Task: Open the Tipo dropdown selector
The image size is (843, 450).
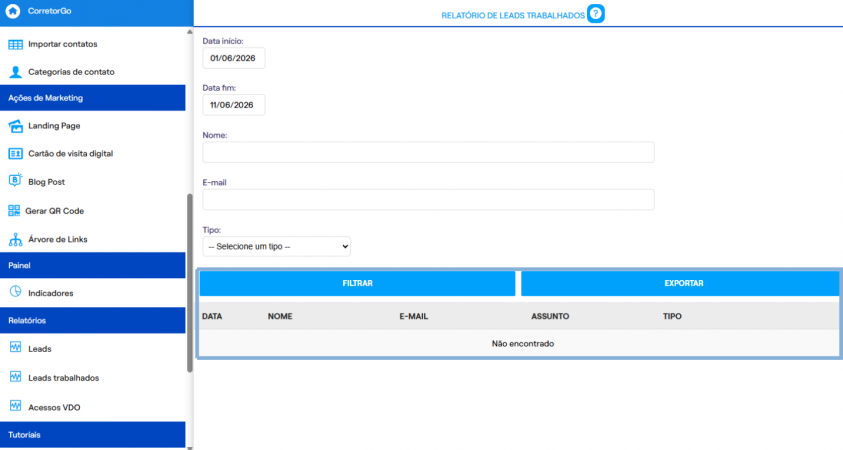Action: (276, 246)
